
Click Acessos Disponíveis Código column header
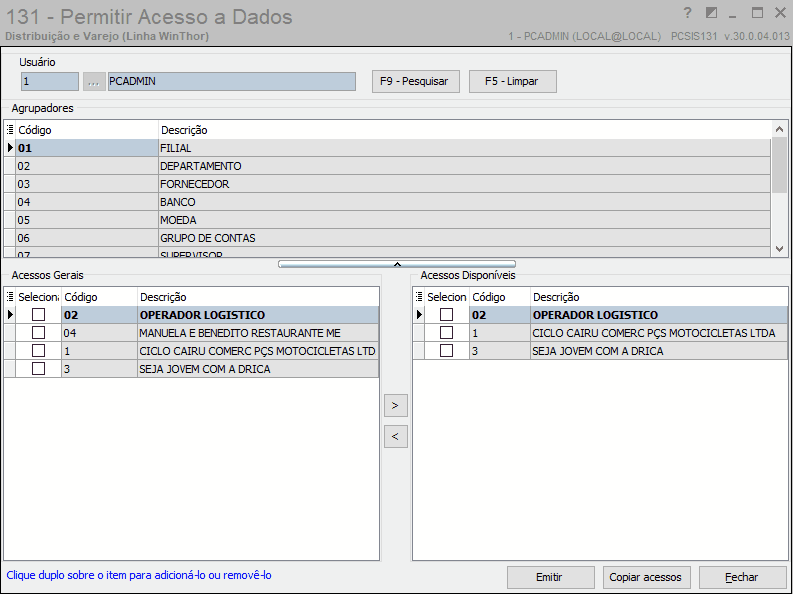coord(500,297)
